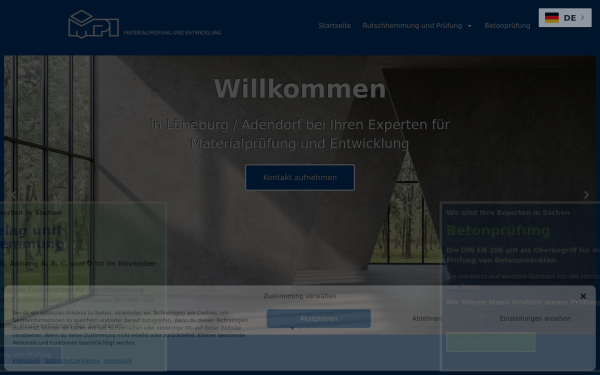Accept cookies with Akzeptieren
Screen dimensions: 600x375
click(319, 318)
